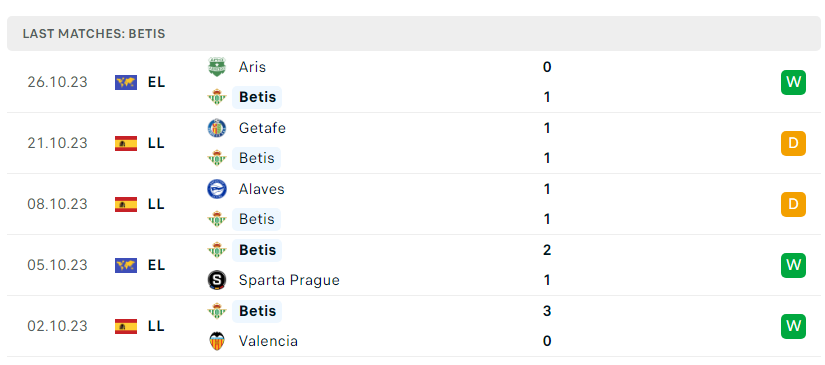Click Spain flag icon on 21.10.23 match

(x=126, y=144)
